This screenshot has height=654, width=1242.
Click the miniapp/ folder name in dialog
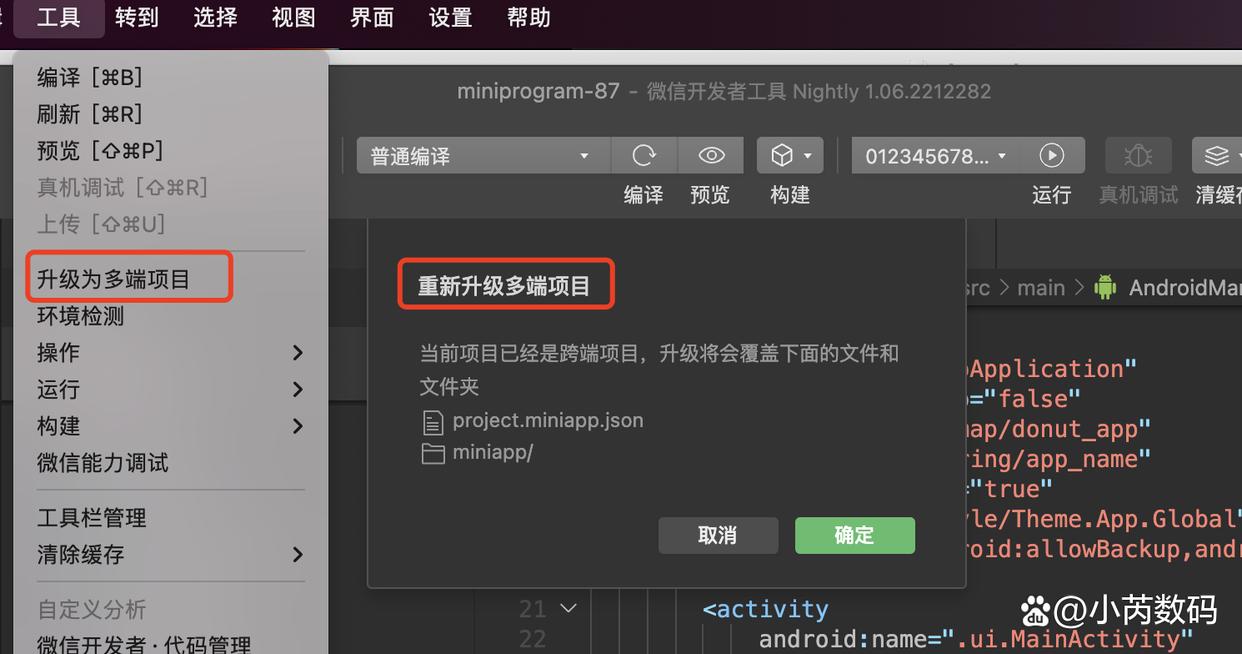click(493, 452)
